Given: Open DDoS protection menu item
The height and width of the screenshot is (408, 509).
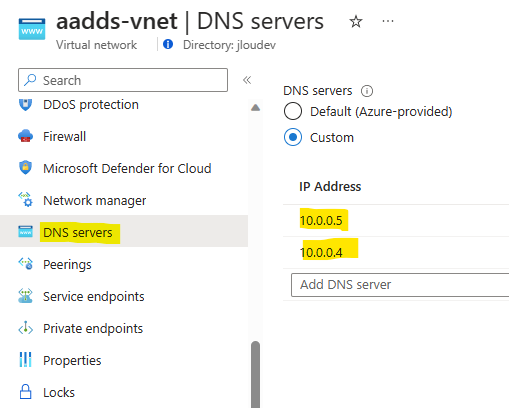Looking at the screenshot, I should [x=124, y=105].
